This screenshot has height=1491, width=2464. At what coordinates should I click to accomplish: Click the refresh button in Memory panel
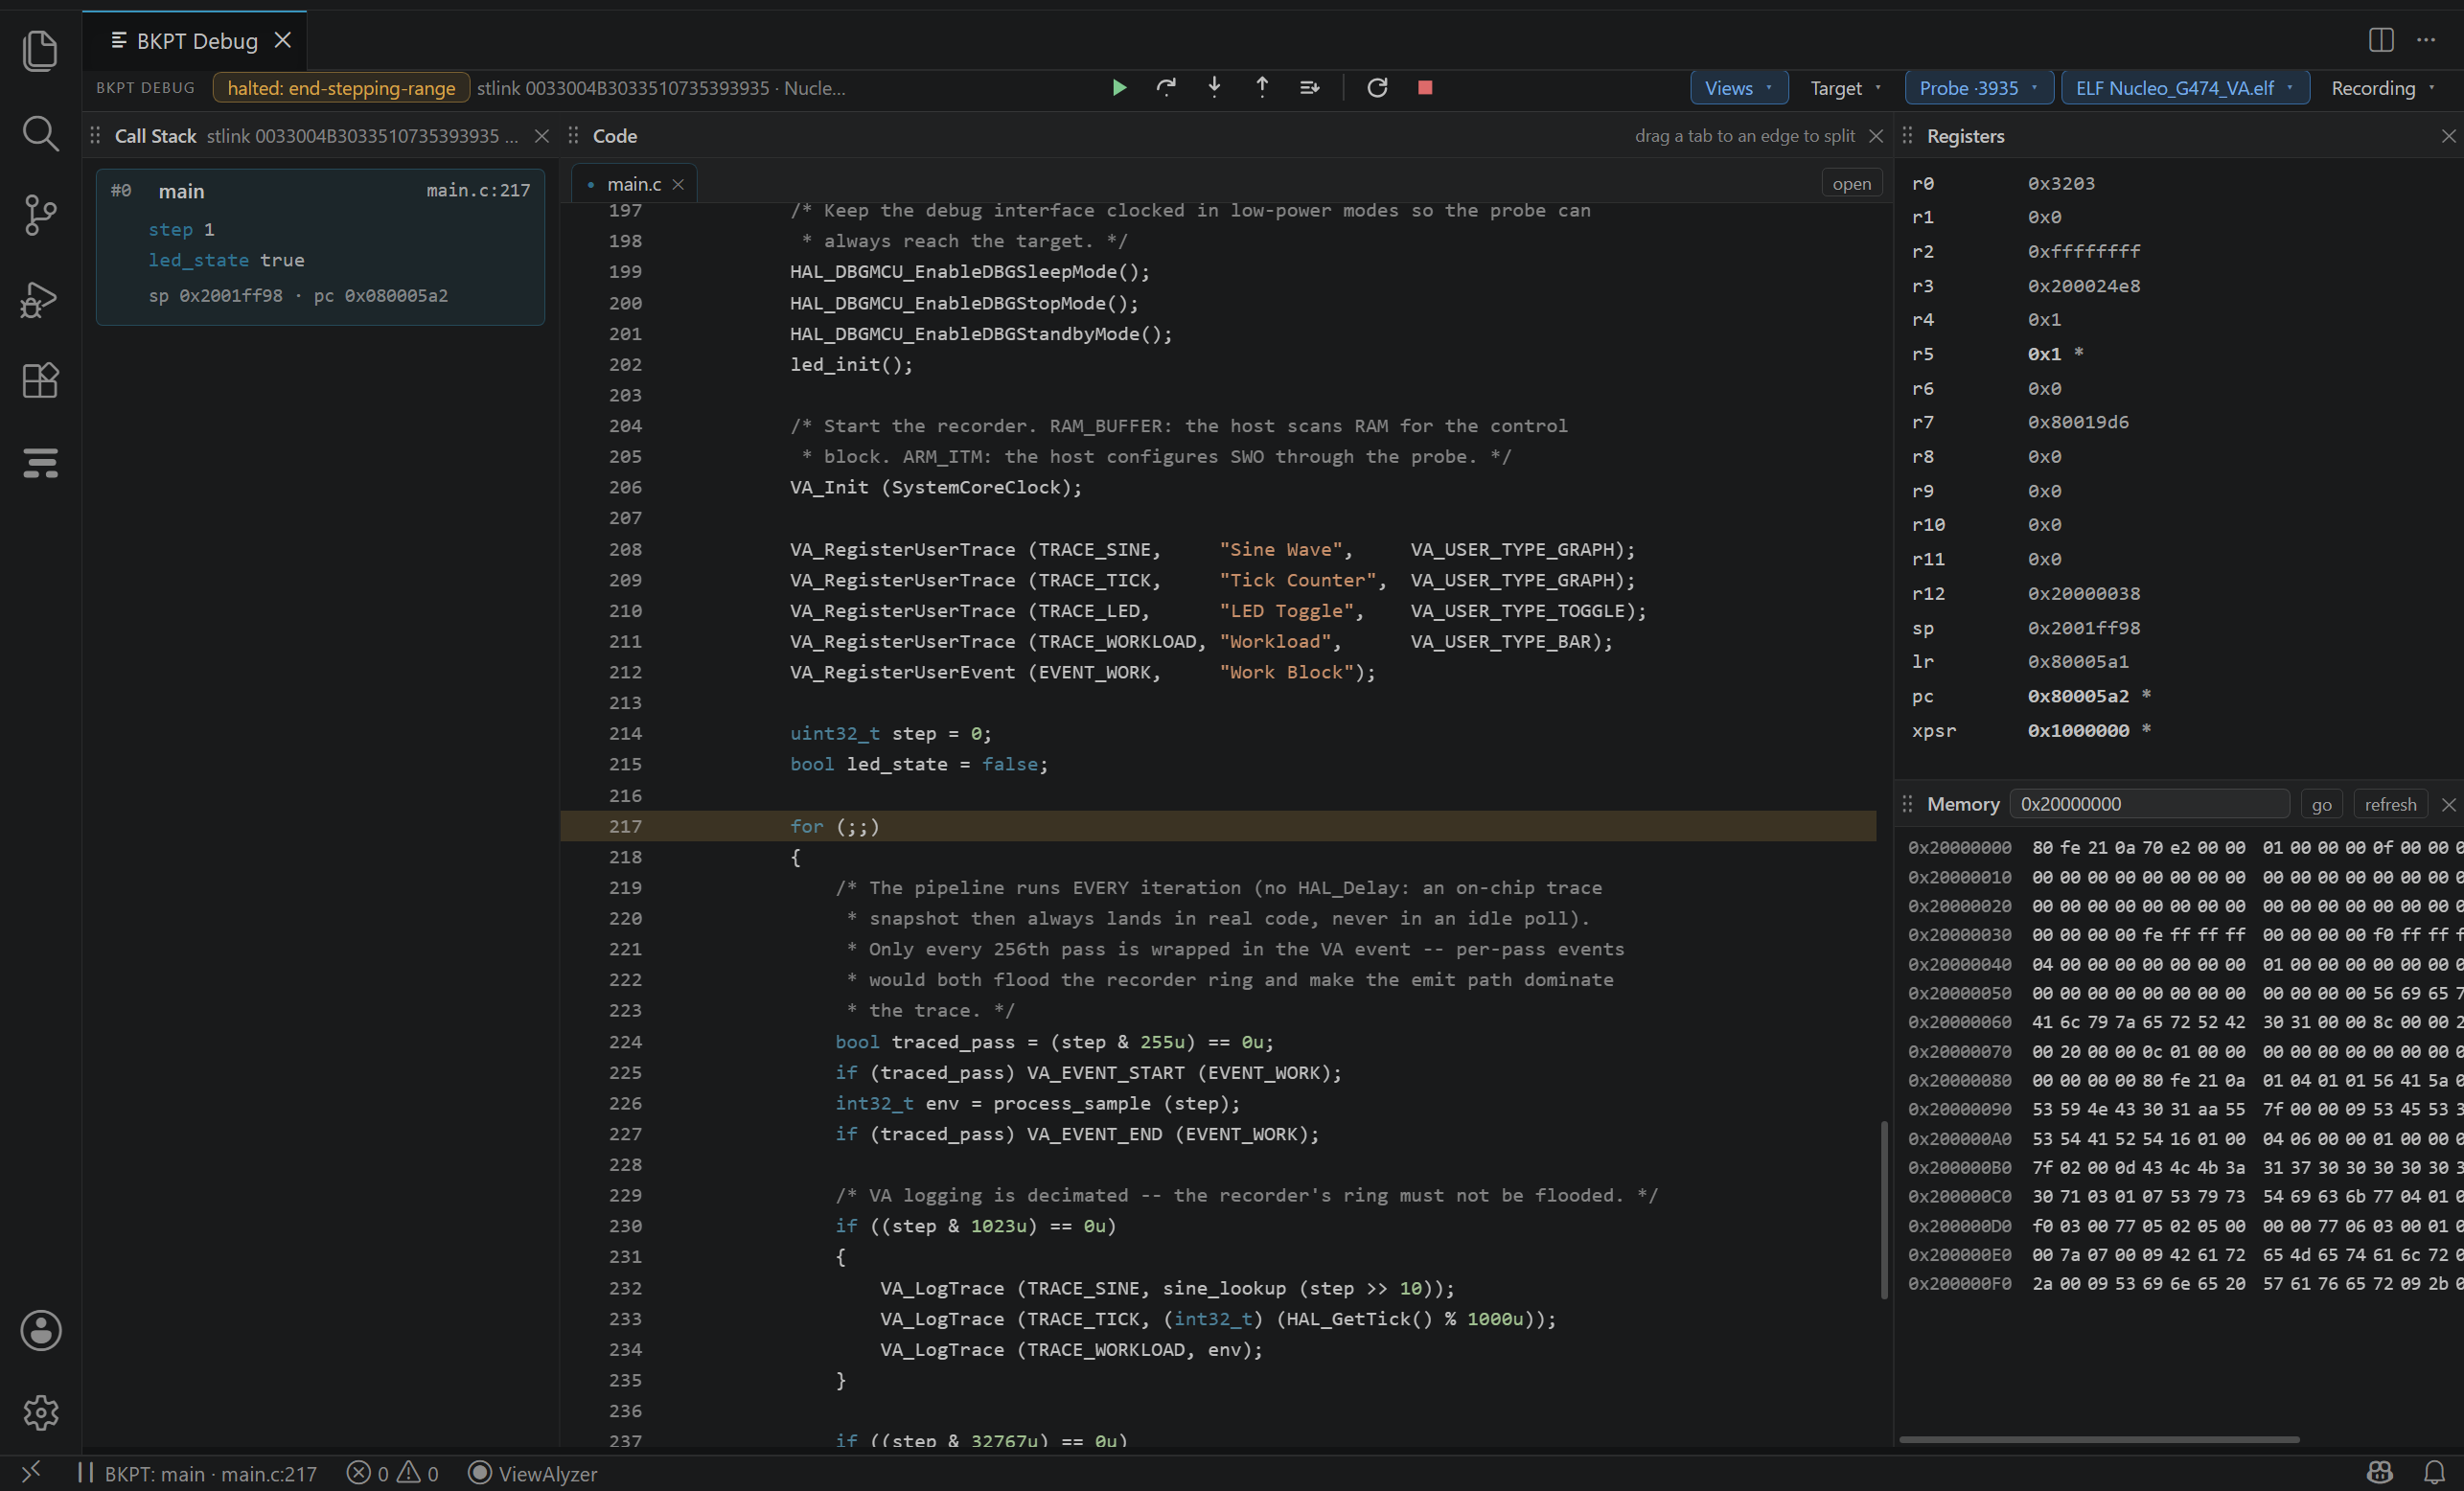(2390, 804)
